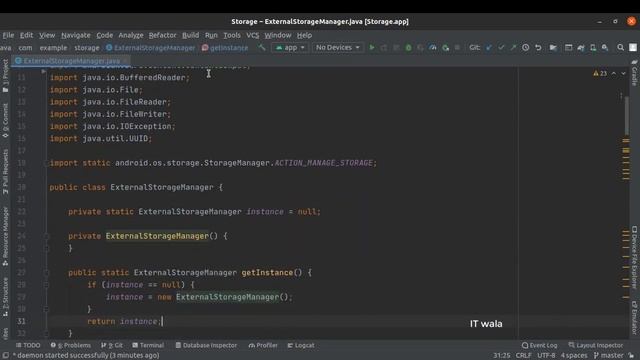The height and width of the screenshot is (360, 640).
Task: Collapse the import block fold arrow
Action: coord(43,72)
